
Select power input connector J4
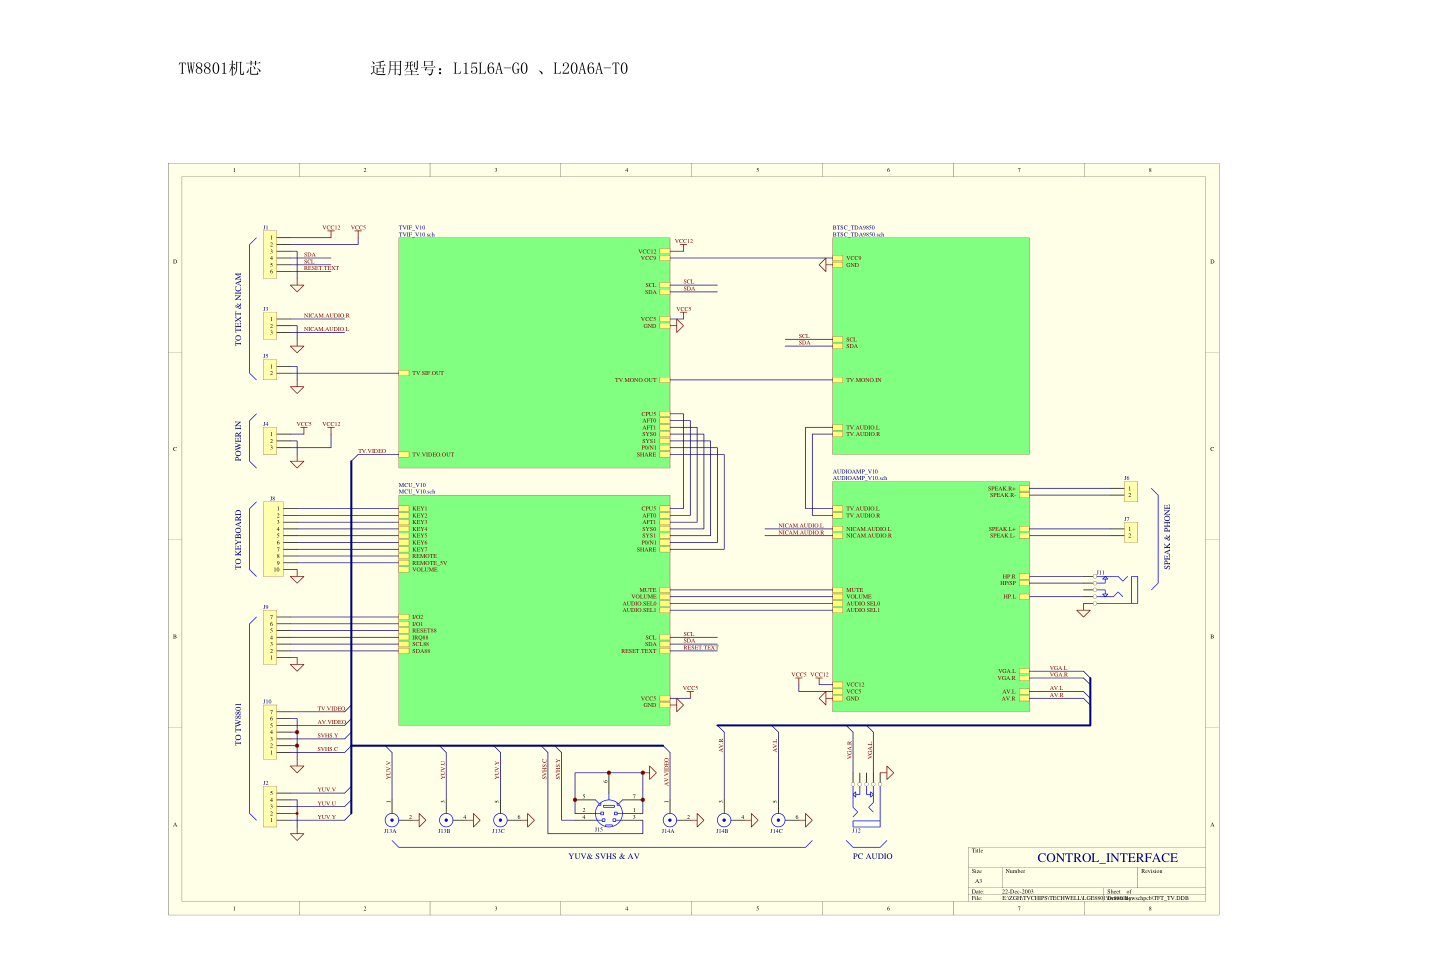[270, 441]
